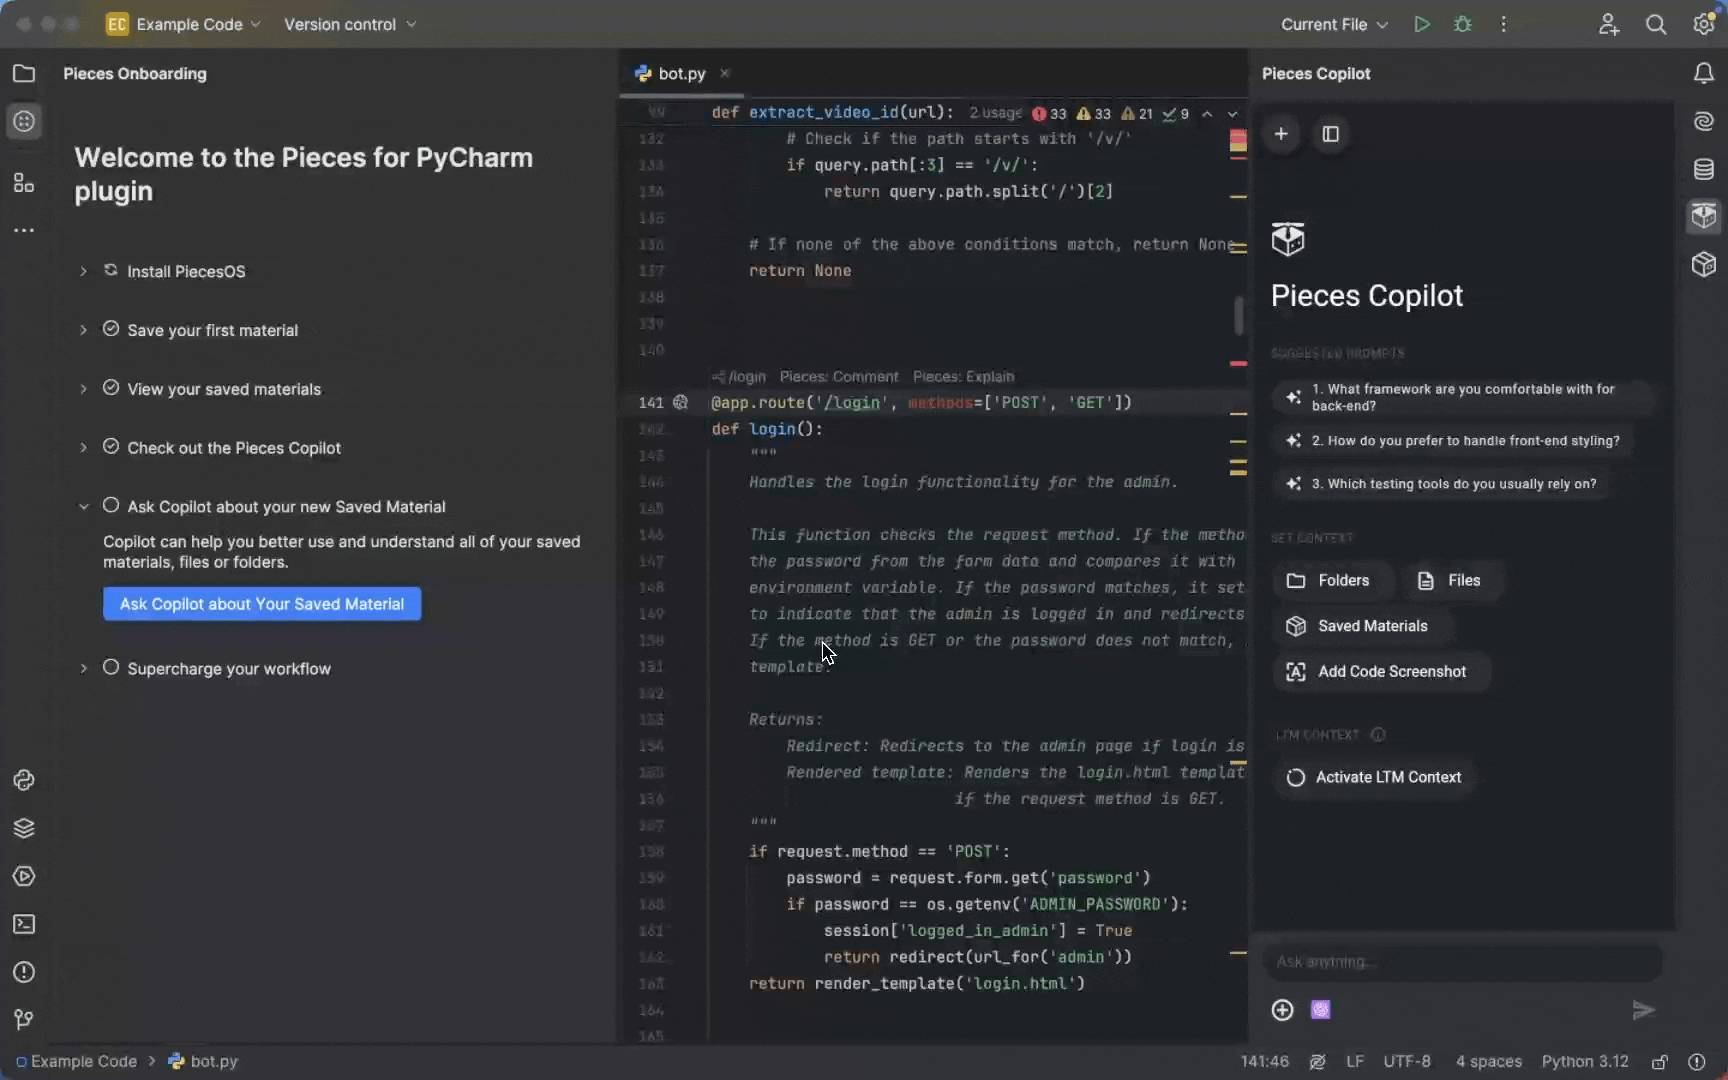Screen dimensions: 1728x1080
Task: Click the gutter icon on line 141
Action: [680, 402]
